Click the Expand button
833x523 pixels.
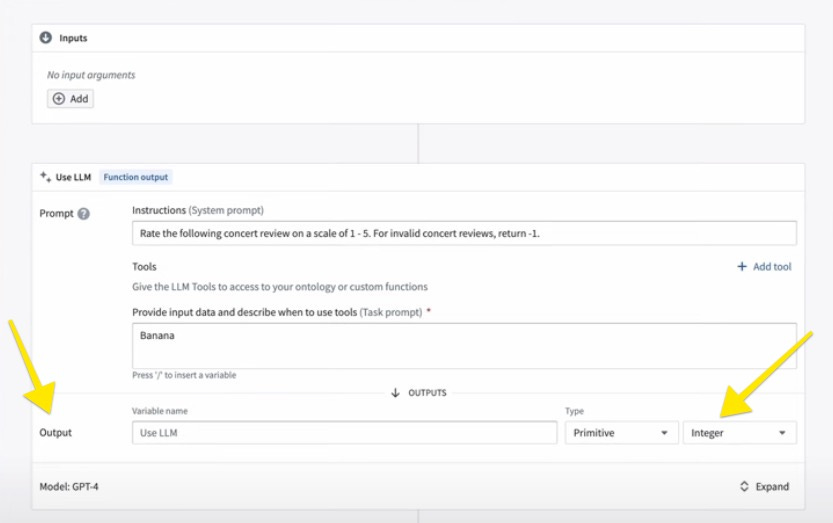click(x=764, y=486)
